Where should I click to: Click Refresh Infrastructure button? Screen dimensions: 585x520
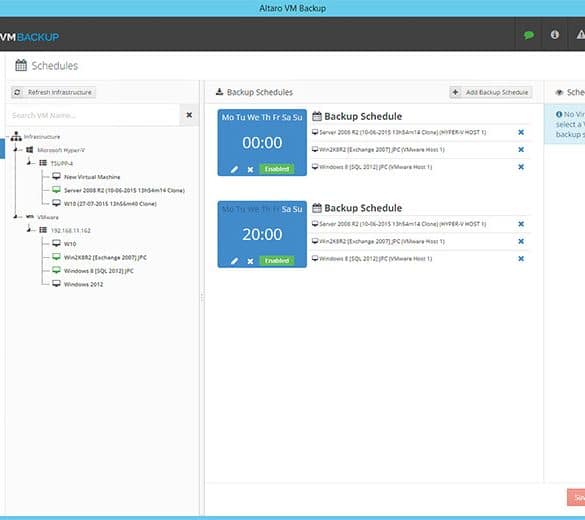53,92
